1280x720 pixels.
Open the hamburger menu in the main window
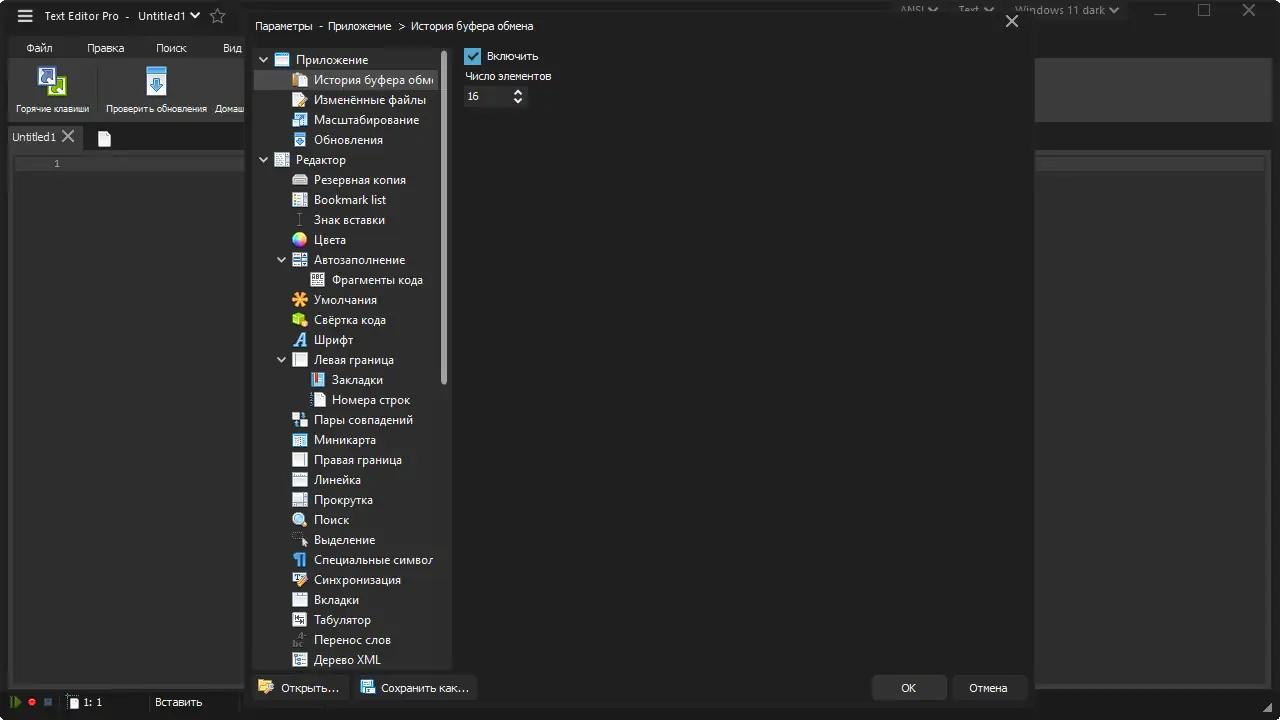pyautogui.click(x=25, y=16)
